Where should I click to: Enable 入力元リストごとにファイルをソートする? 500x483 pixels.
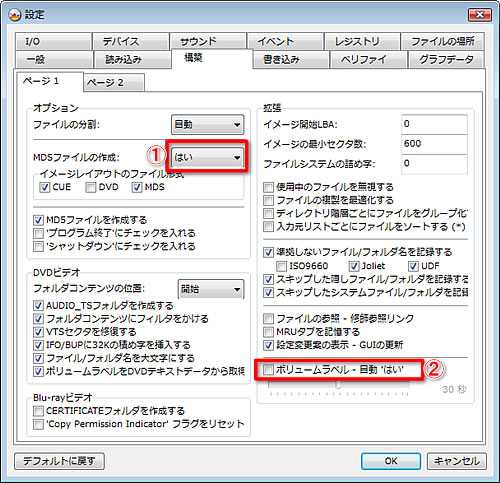pos(268,227)
